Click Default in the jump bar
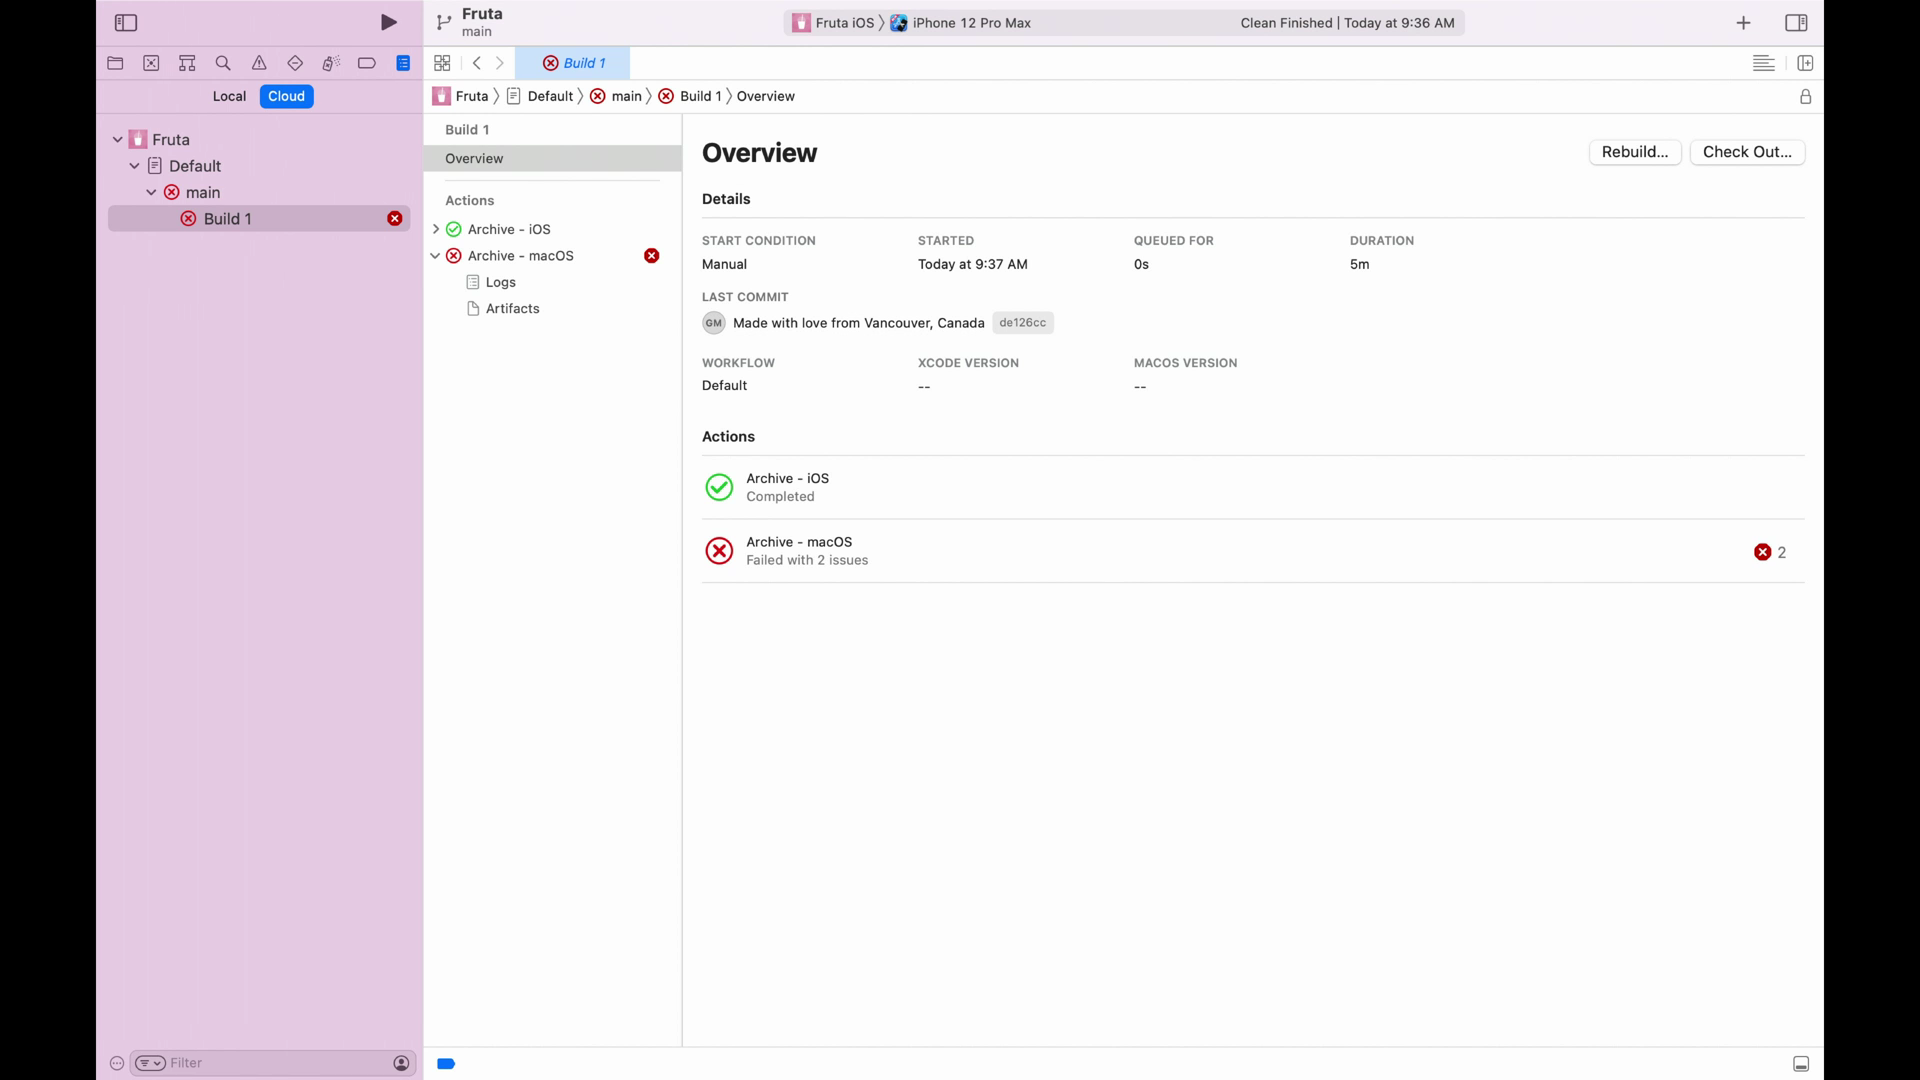 540,96
